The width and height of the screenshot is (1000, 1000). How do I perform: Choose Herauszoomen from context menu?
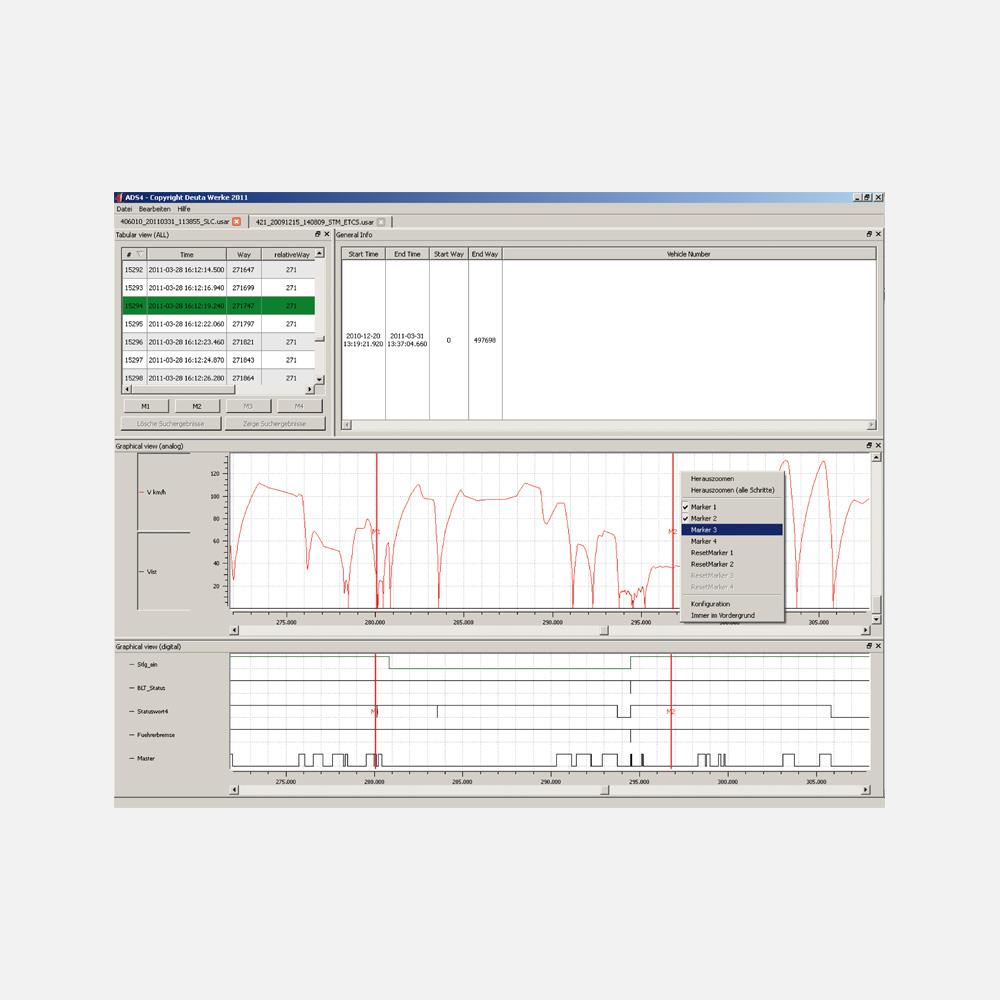click(732, 478)
